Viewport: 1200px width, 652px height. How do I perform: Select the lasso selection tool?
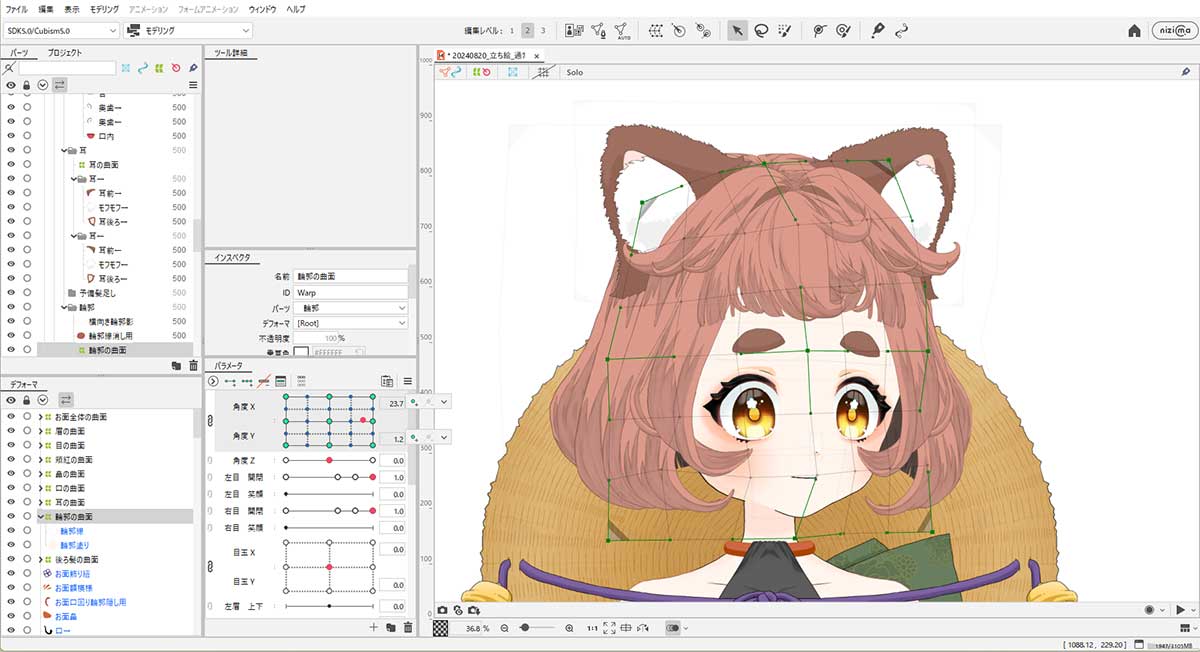[x=761, y=31]
